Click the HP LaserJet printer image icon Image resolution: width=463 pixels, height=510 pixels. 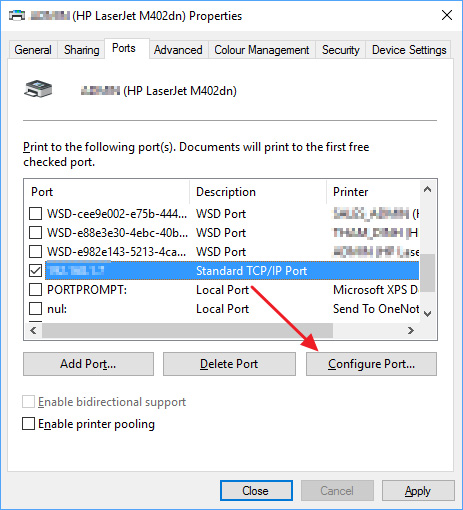point(38,89)
